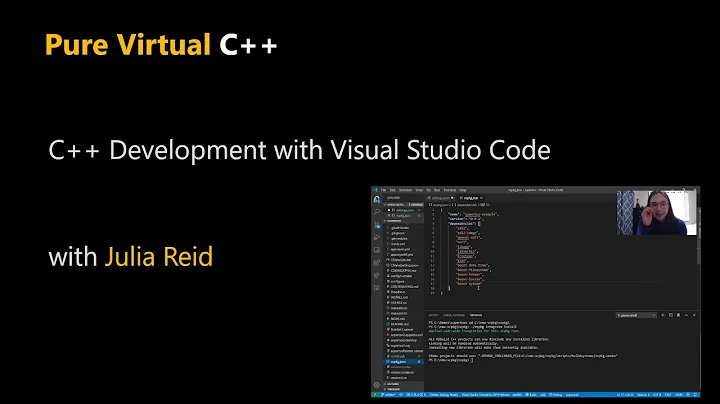This screenshot has height=404, width=720.
Task: Click the UTF-8 encoding in the status bar
Action: pos(657,395)
